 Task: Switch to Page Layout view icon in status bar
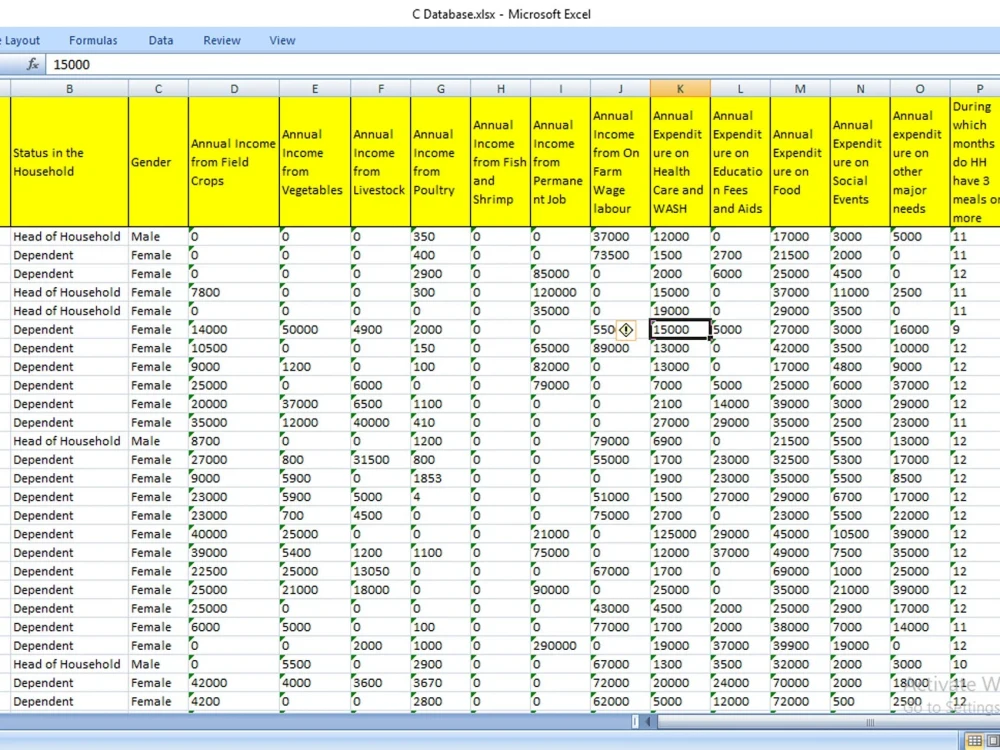[993, 740]
